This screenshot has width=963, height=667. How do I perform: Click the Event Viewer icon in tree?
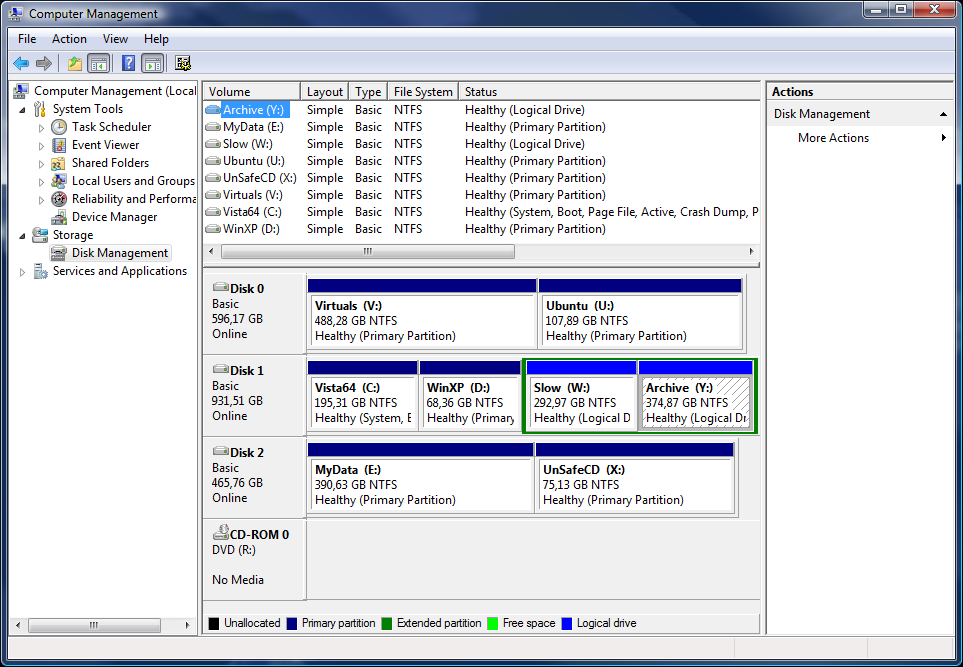click(59, 145)
